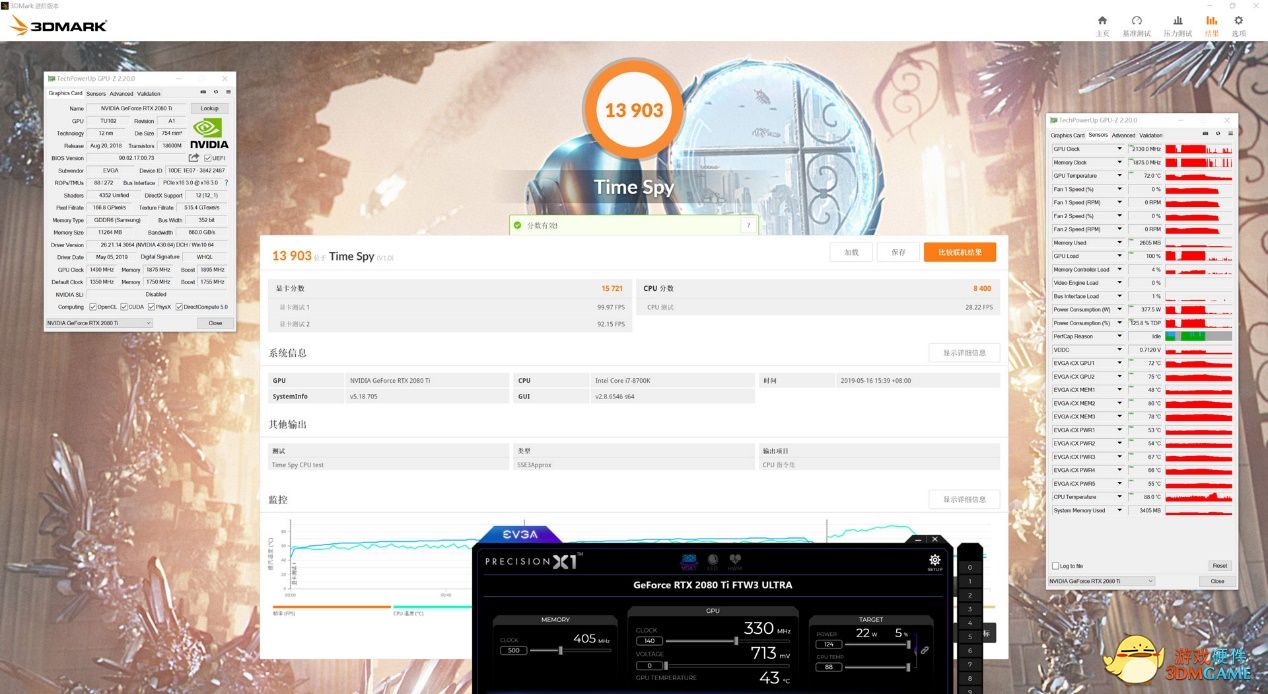This screenshot has height=694, width=1268.
Task: Click the Save (保存) button
Action: (x=898, y=252)
